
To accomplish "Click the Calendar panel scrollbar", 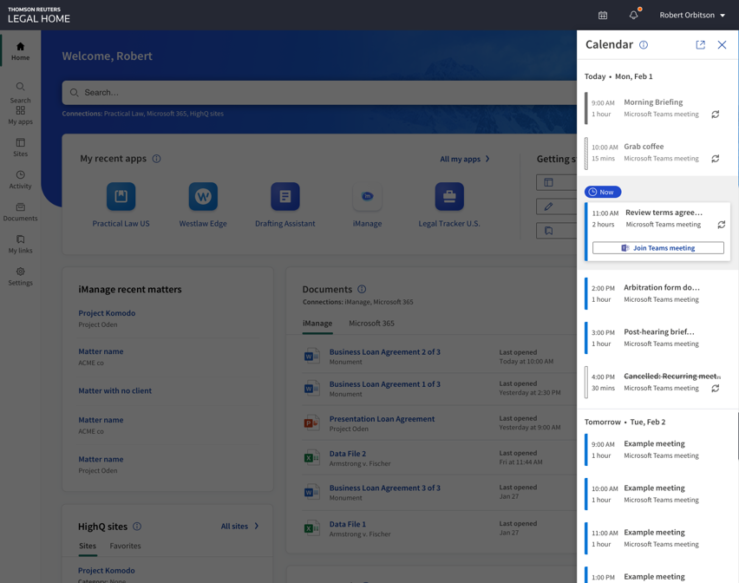I will pyautogui.click(x=737, y=435).
